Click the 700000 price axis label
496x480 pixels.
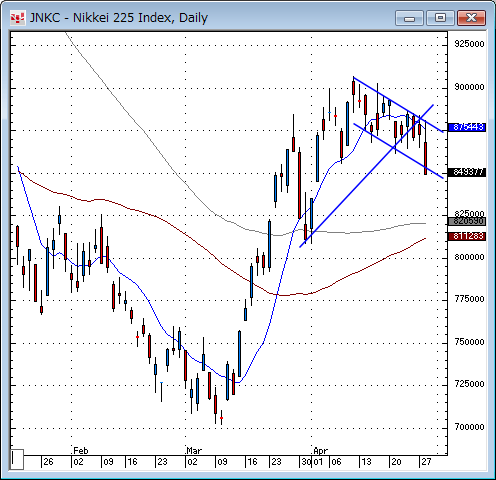click(469, 427)
